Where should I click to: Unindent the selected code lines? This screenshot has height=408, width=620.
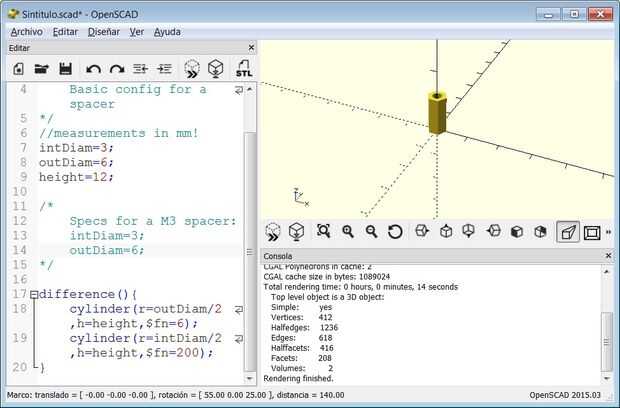coord(140,69)
